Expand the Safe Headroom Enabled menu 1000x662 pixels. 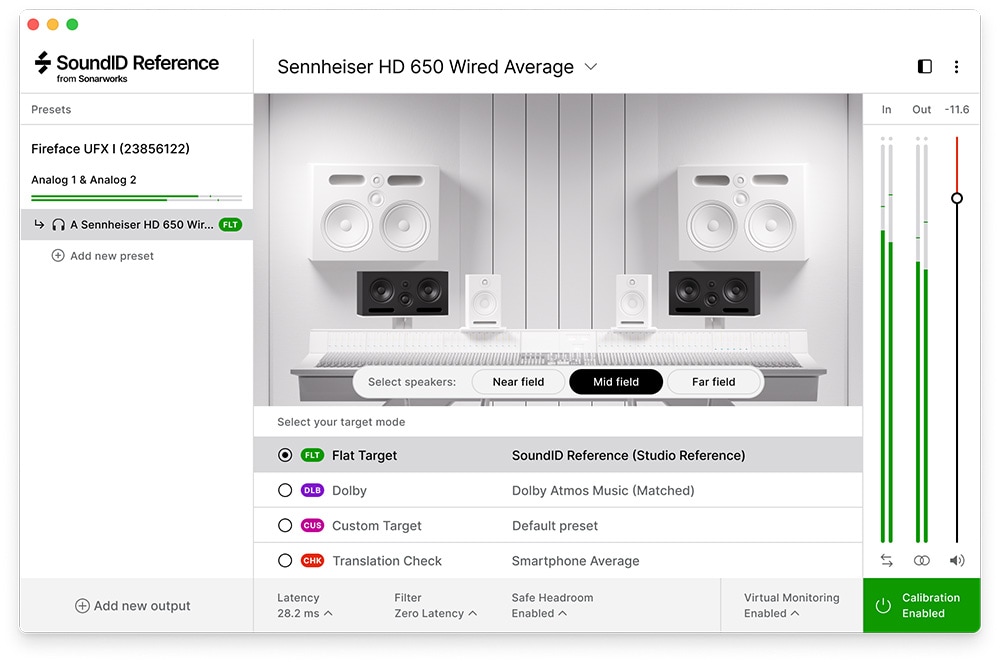pyautogui.click(x=552, y=606)
